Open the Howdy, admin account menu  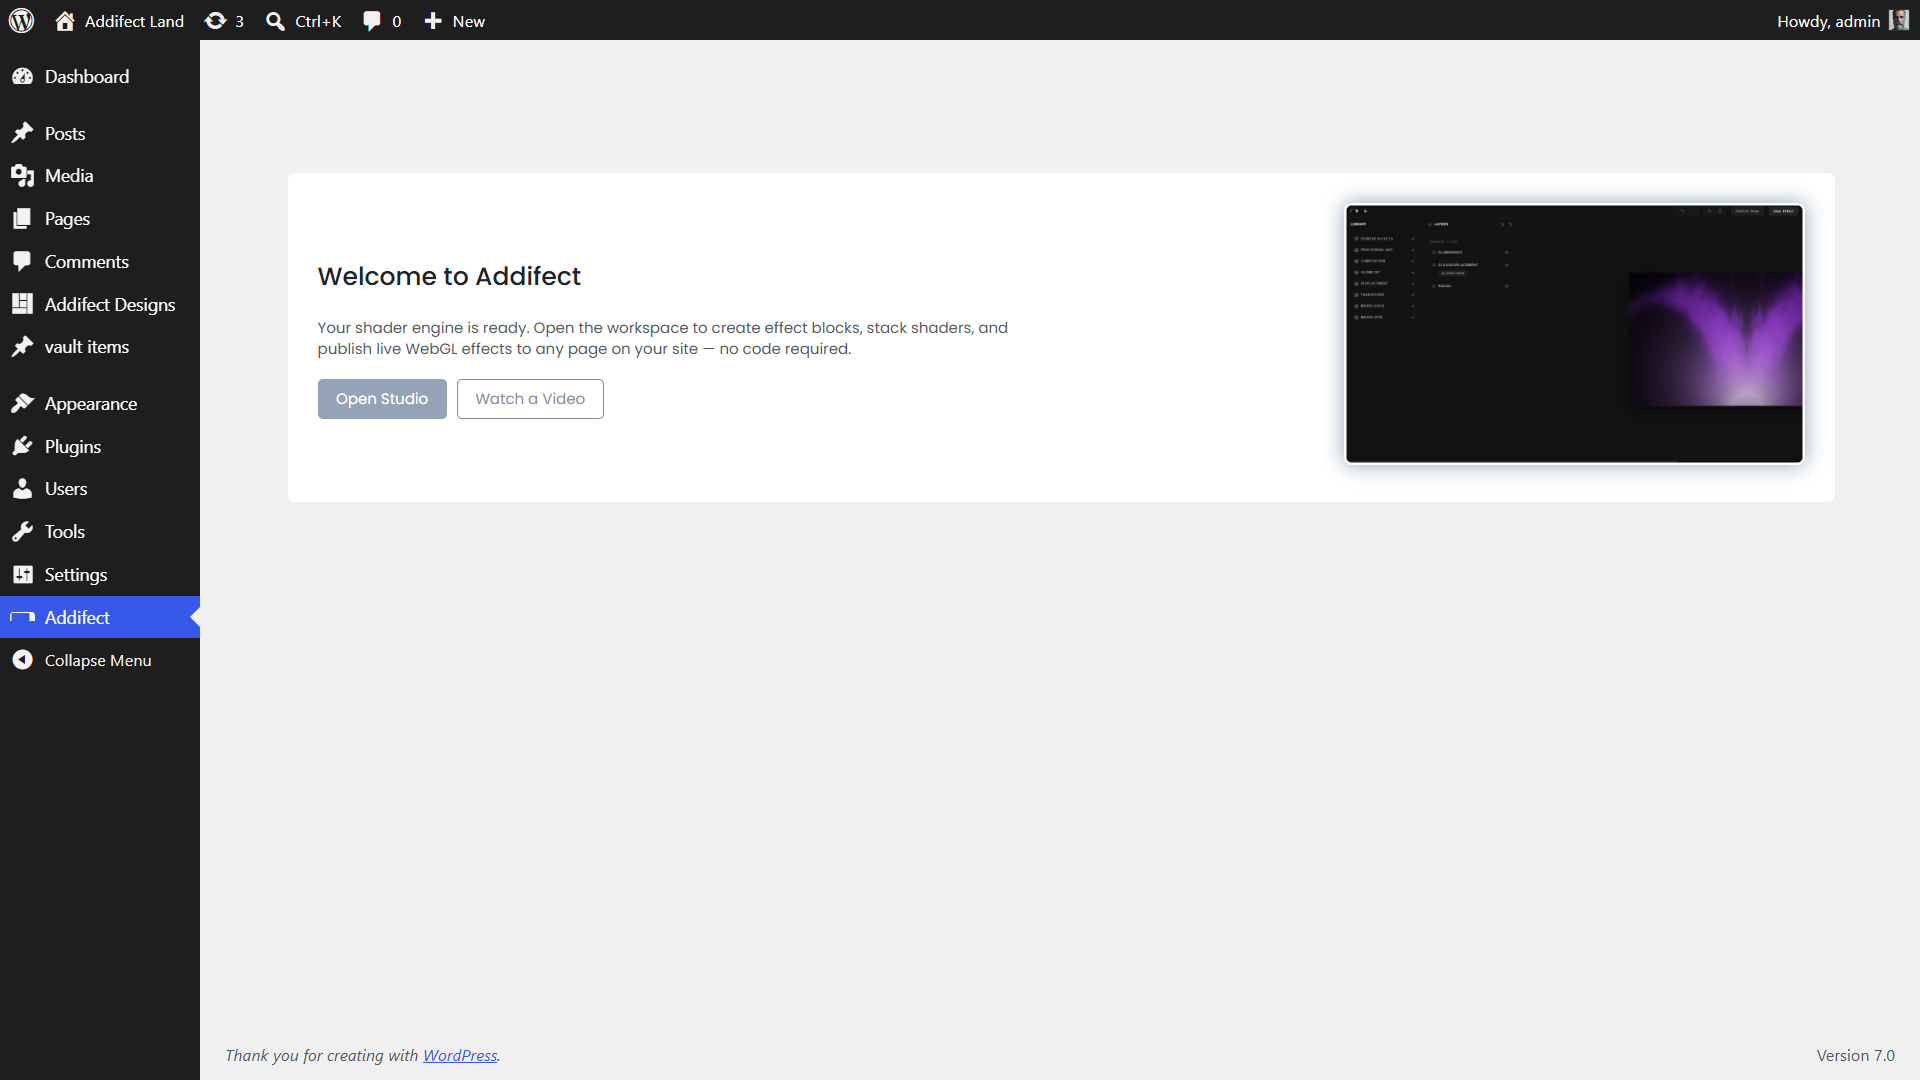click(1843, 21)
